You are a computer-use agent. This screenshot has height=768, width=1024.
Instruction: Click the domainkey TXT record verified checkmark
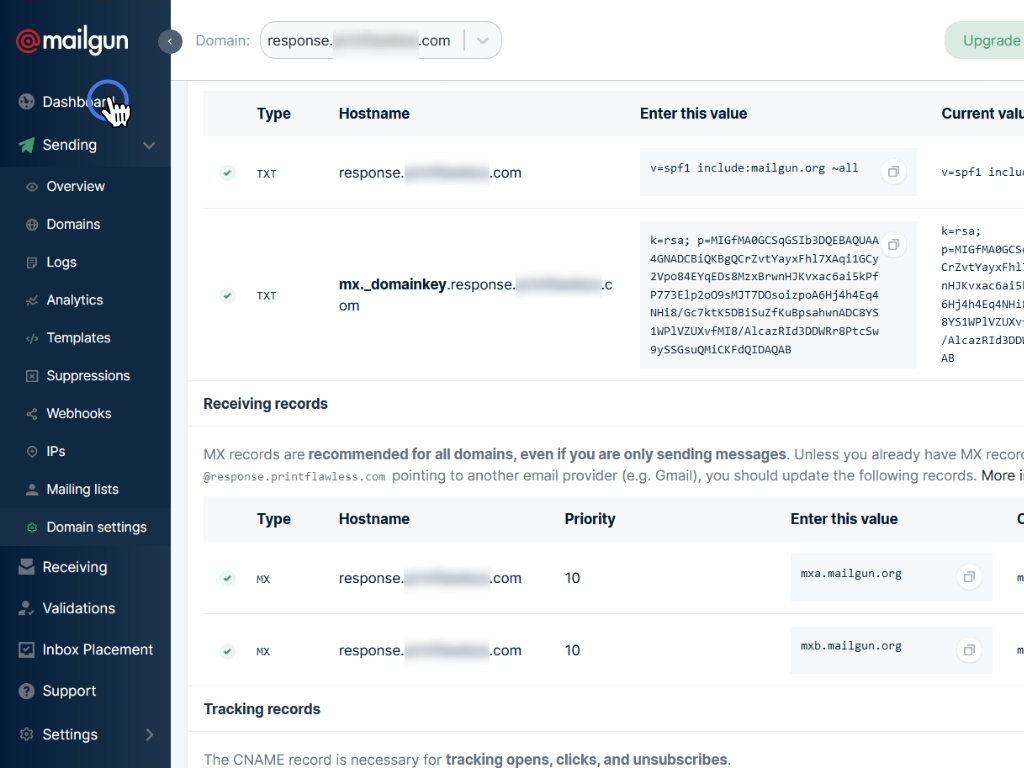[x=227, y=295]
